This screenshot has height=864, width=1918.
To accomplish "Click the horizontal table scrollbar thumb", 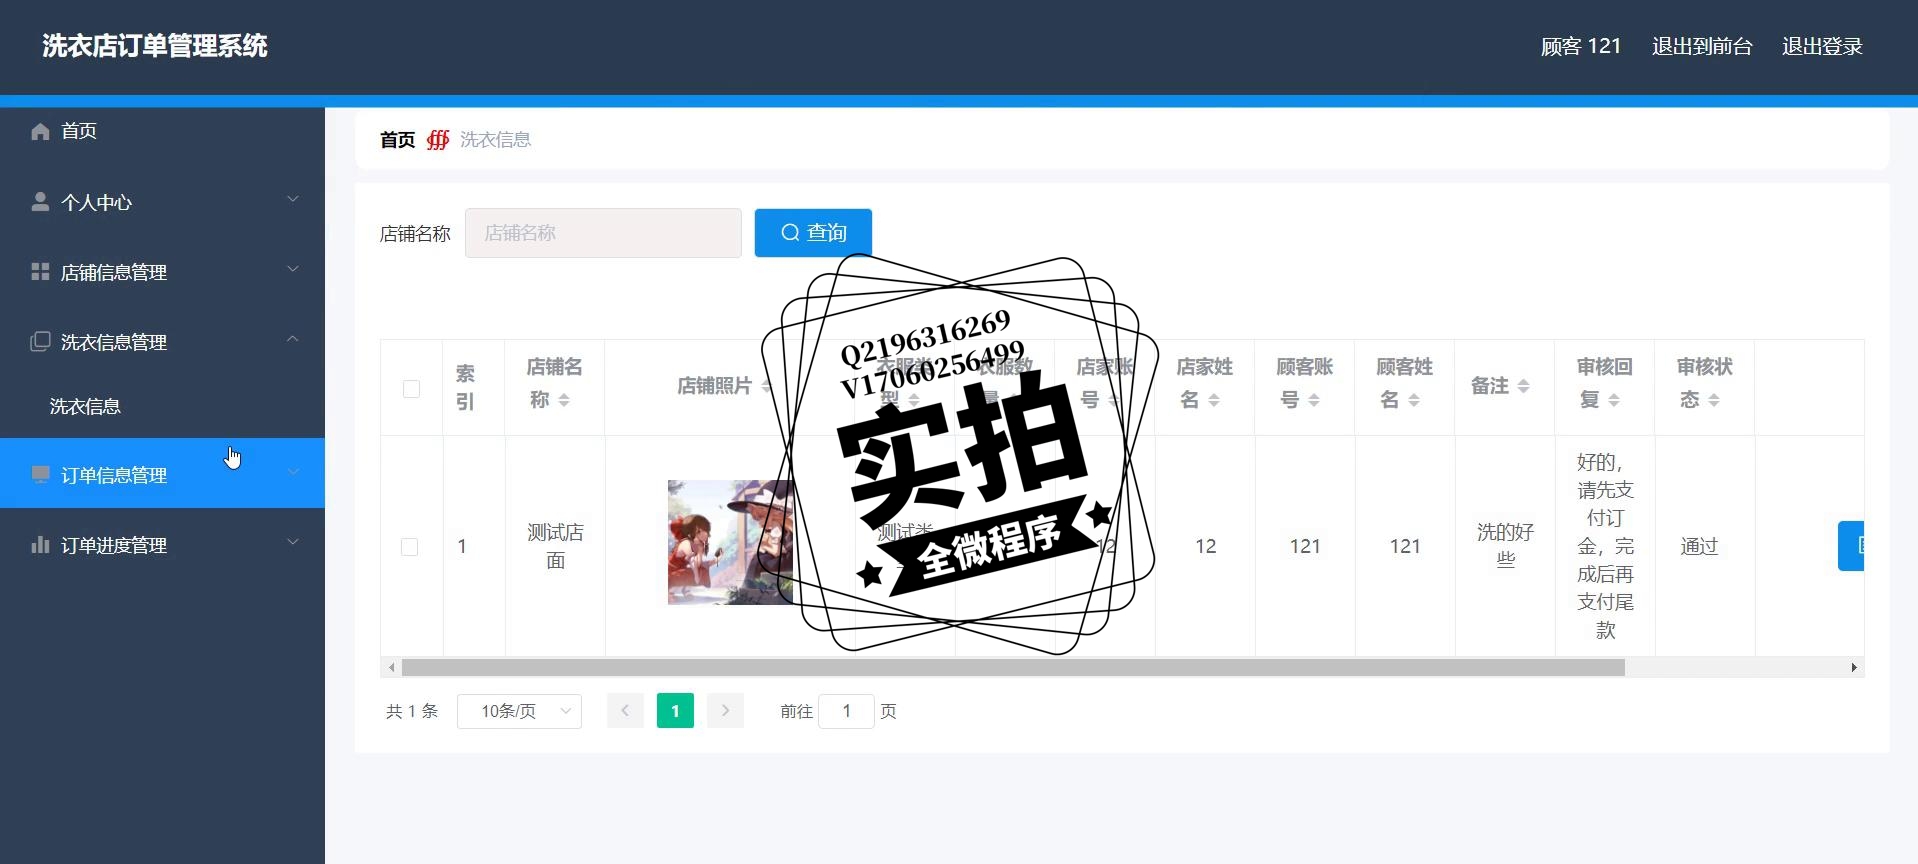I will [x=1013, y=667].
